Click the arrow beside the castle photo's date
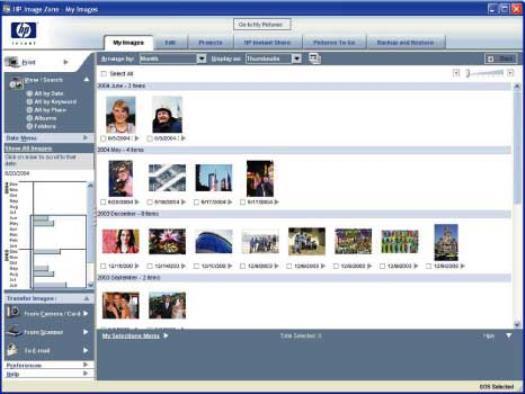 coord(462,266)
